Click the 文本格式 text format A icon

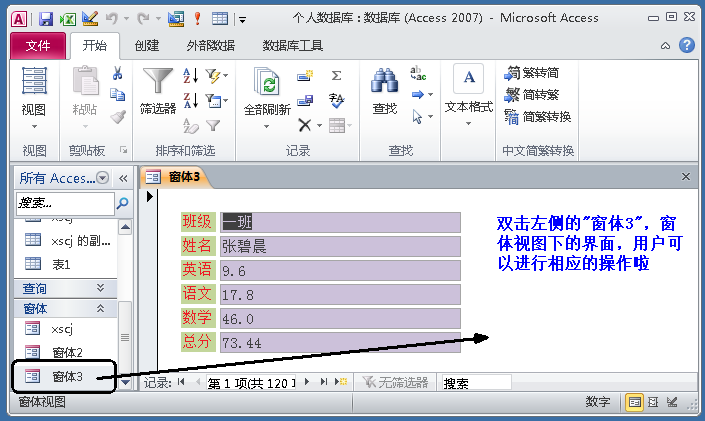click(469, 78)
